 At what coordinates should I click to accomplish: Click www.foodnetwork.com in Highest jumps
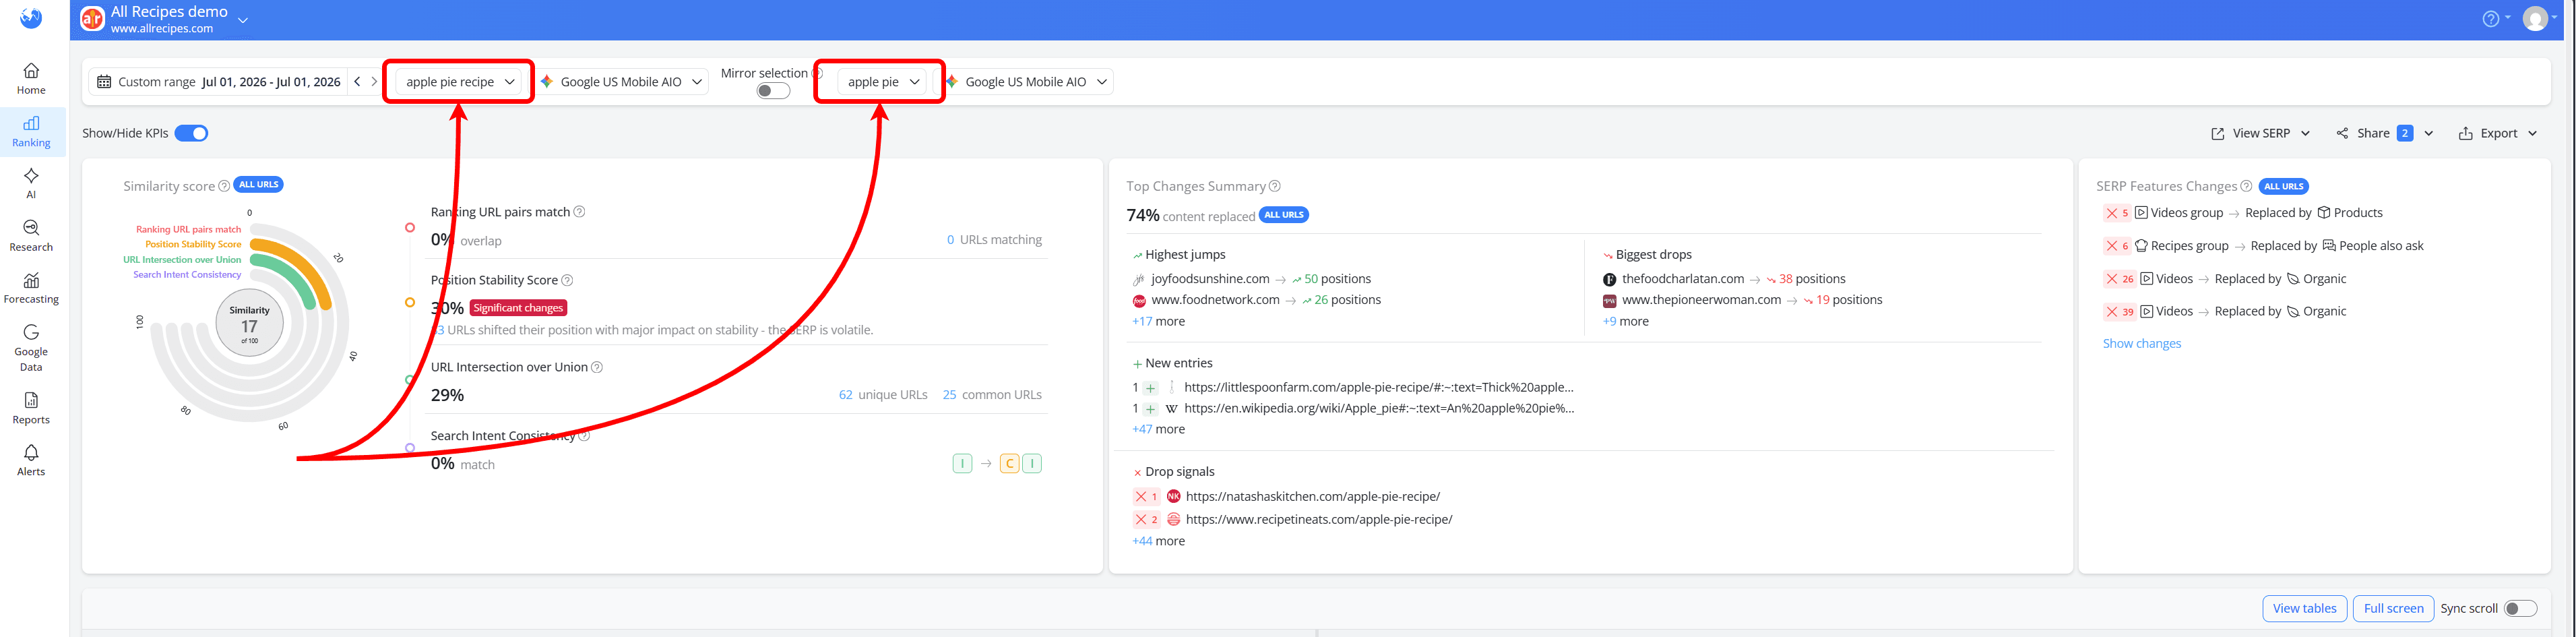pyautogui.click(x=1215, y=300)
